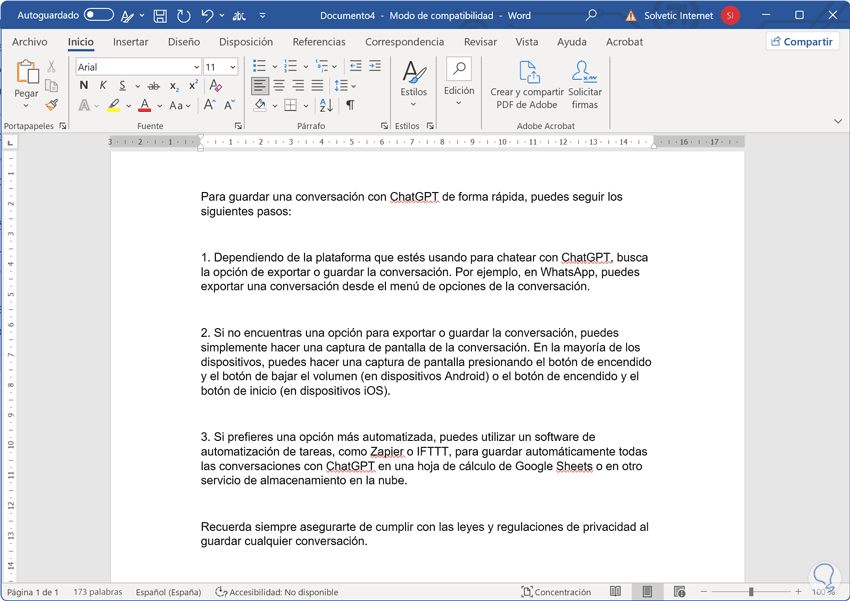This screenshot has width=850, height=601.
Task: Click the Clear formatting icon
Action: [216, 86]
